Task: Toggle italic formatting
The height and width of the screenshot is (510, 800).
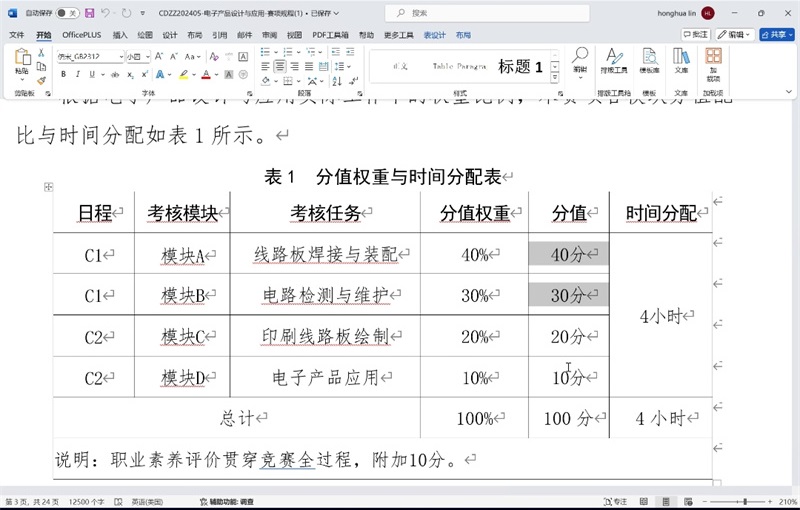Action: click(x=77, y=74)
